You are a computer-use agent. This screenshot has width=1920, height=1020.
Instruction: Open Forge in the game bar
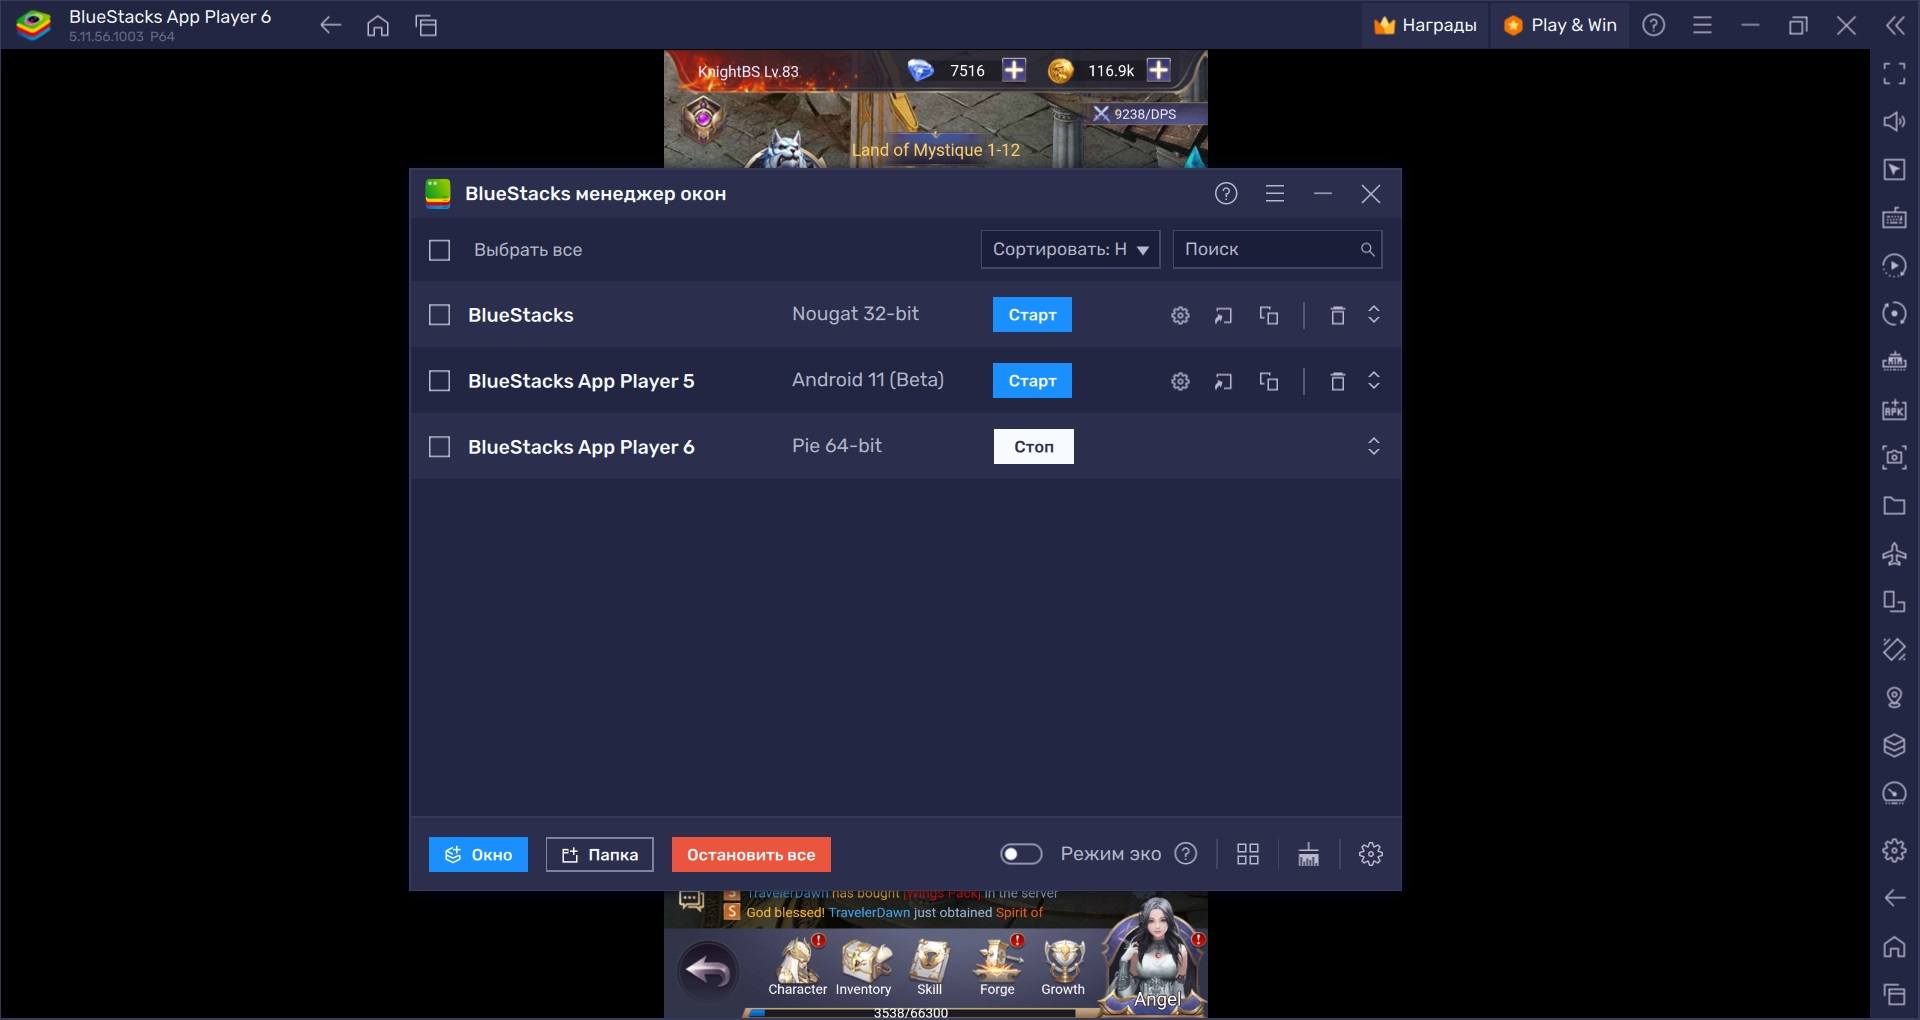coord(997,968)
